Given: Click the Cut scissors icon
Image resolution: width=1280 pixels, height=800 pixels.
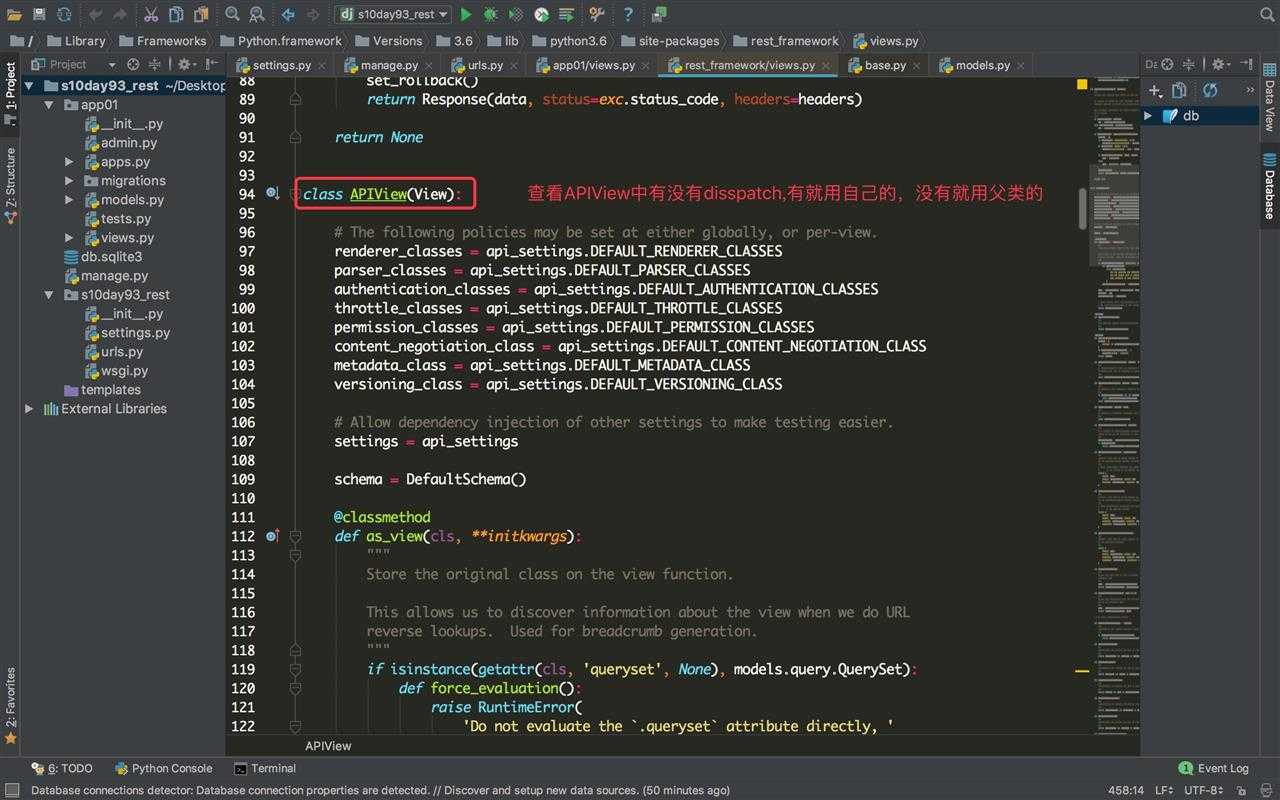Looking at the screenshot, I should click(150, 14).
